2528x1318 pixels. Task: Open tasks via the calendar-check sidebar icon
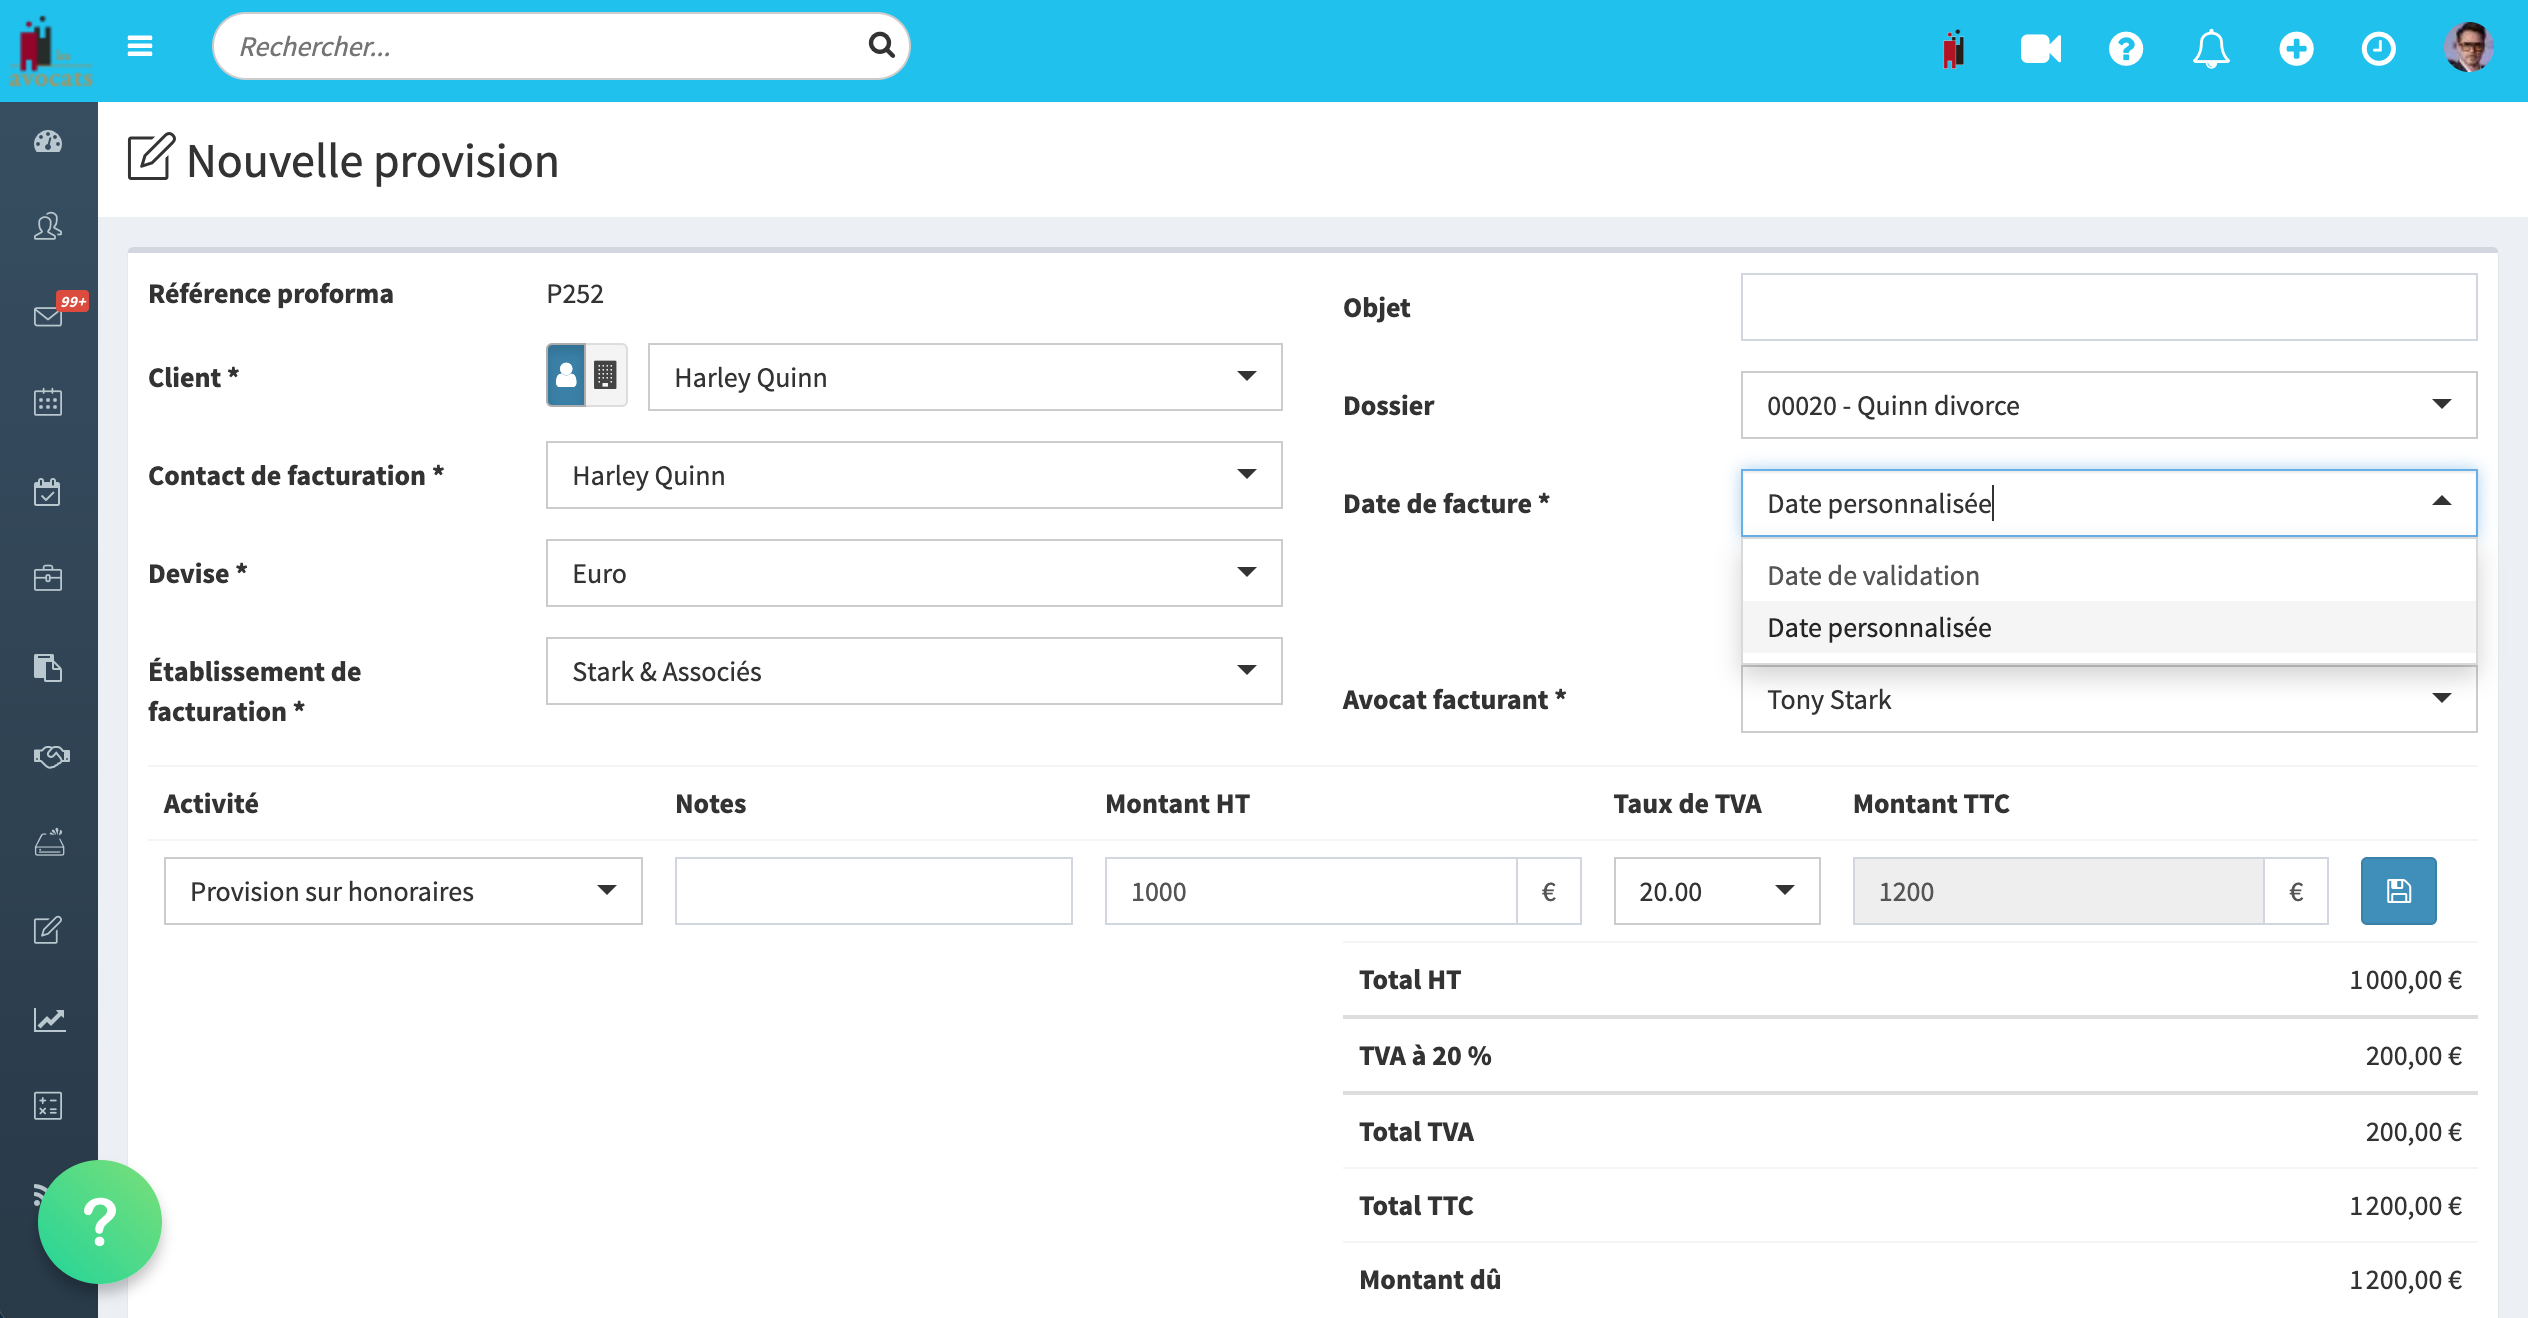point(48,491)
